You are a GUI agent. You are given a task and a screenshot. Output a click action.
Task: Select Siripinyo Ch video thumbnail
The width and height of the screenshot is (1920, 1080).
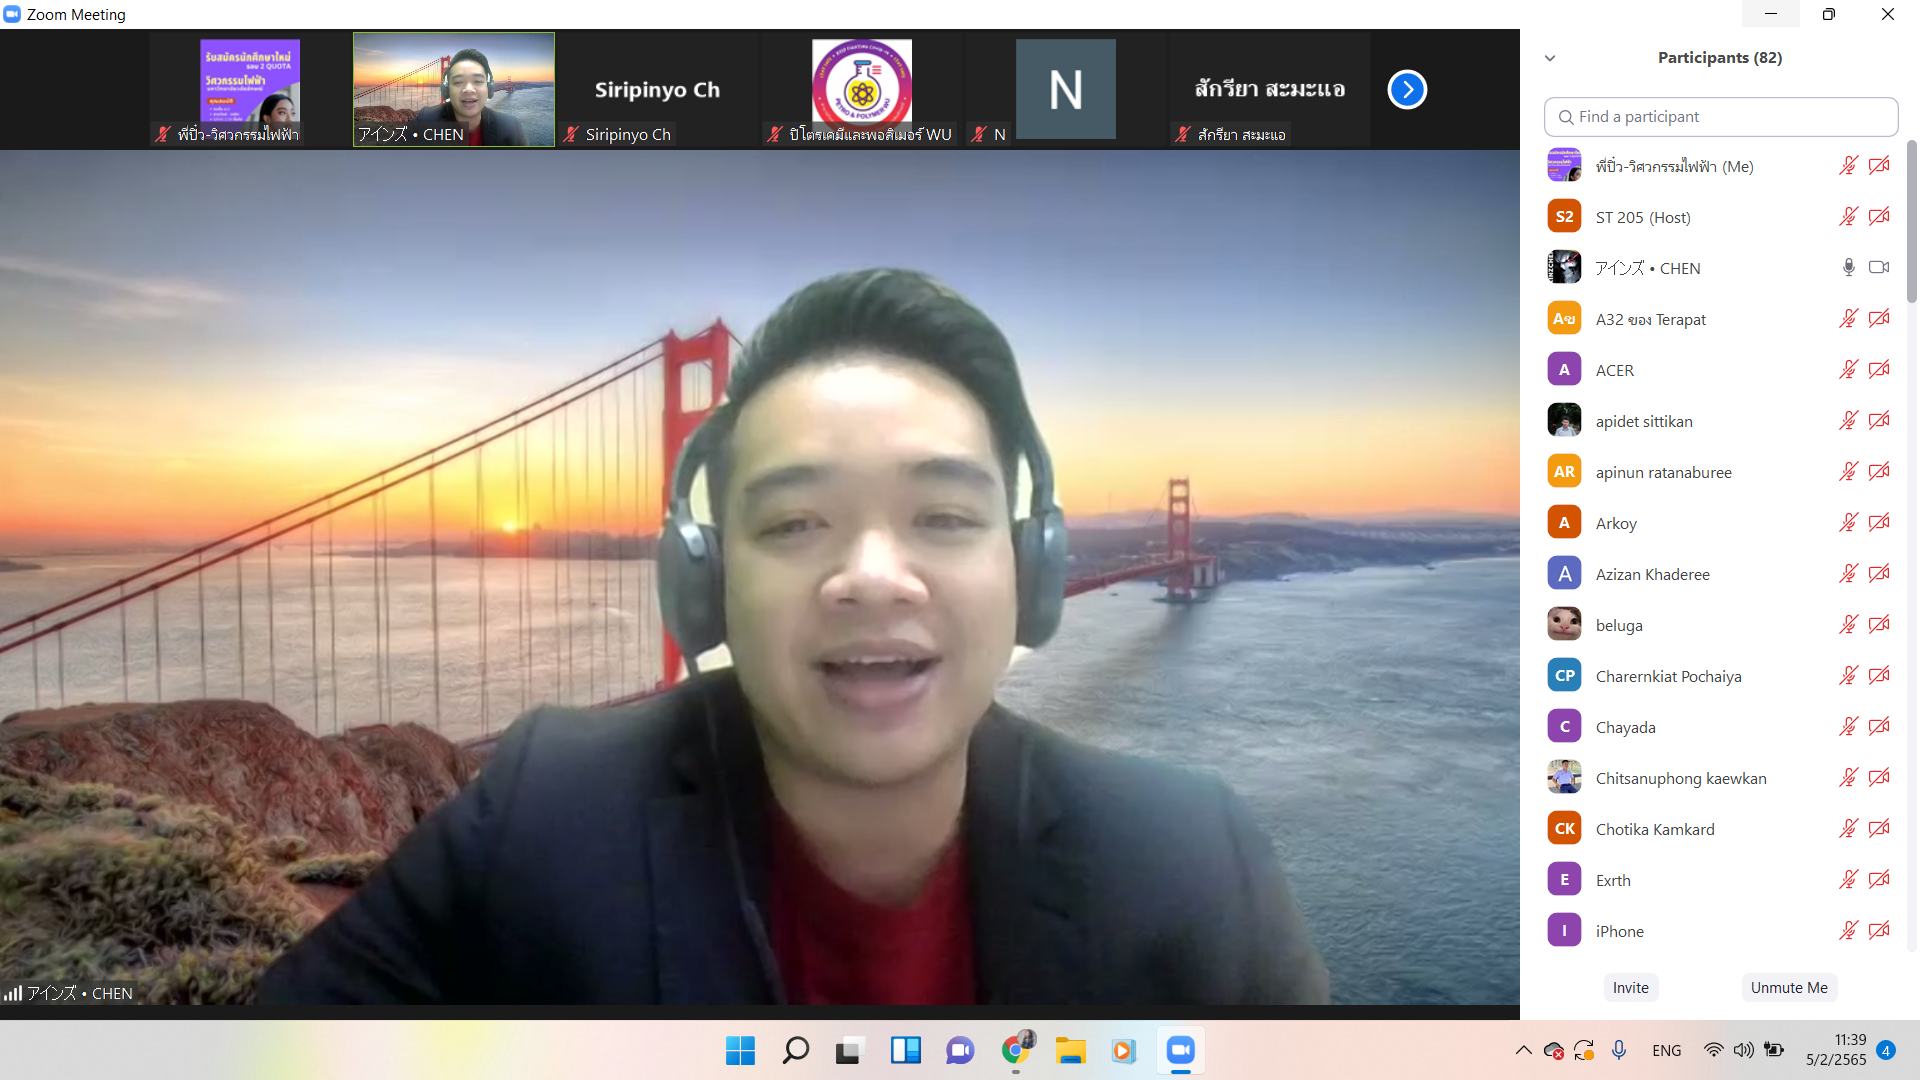657,90
